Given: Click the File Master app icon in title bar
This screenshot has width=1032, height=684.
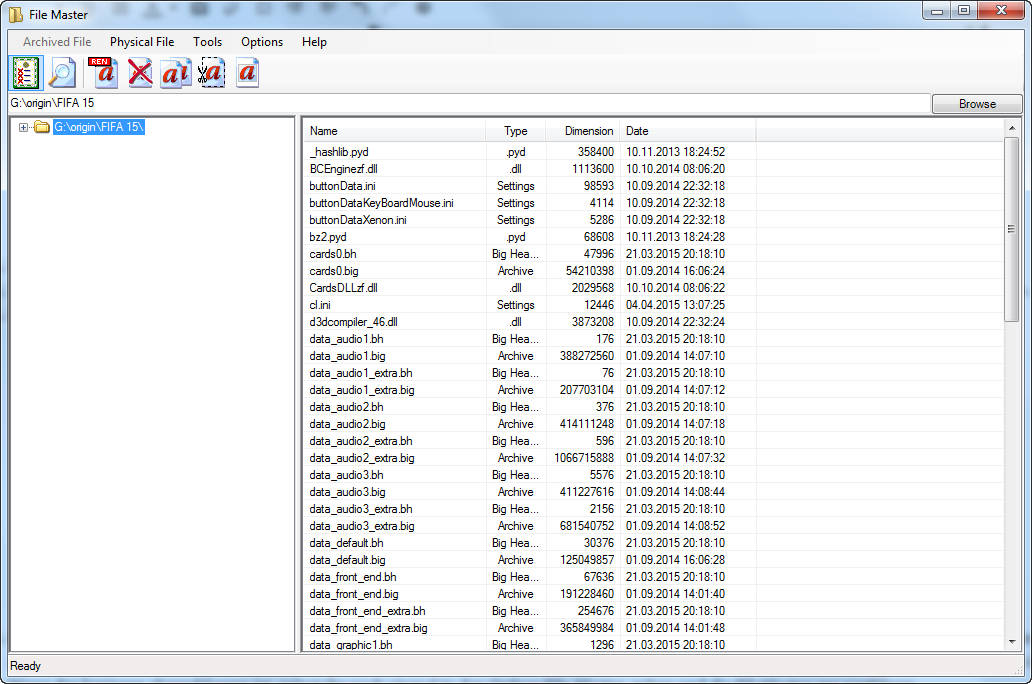Looking at the screenshot, I should click(x=15, y=14).
